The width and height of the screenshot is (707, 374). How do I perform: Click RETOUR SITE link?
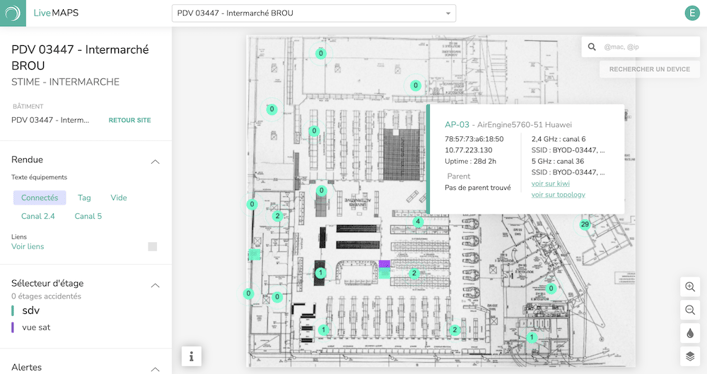pyautogui.click(x=129, y=120)
